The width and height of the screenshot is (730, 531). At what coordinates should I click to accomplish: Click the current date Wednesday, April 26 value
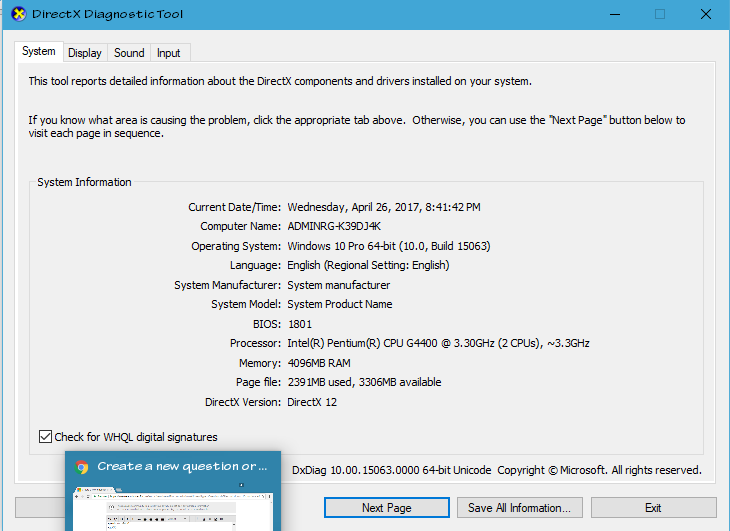[384, 207]
